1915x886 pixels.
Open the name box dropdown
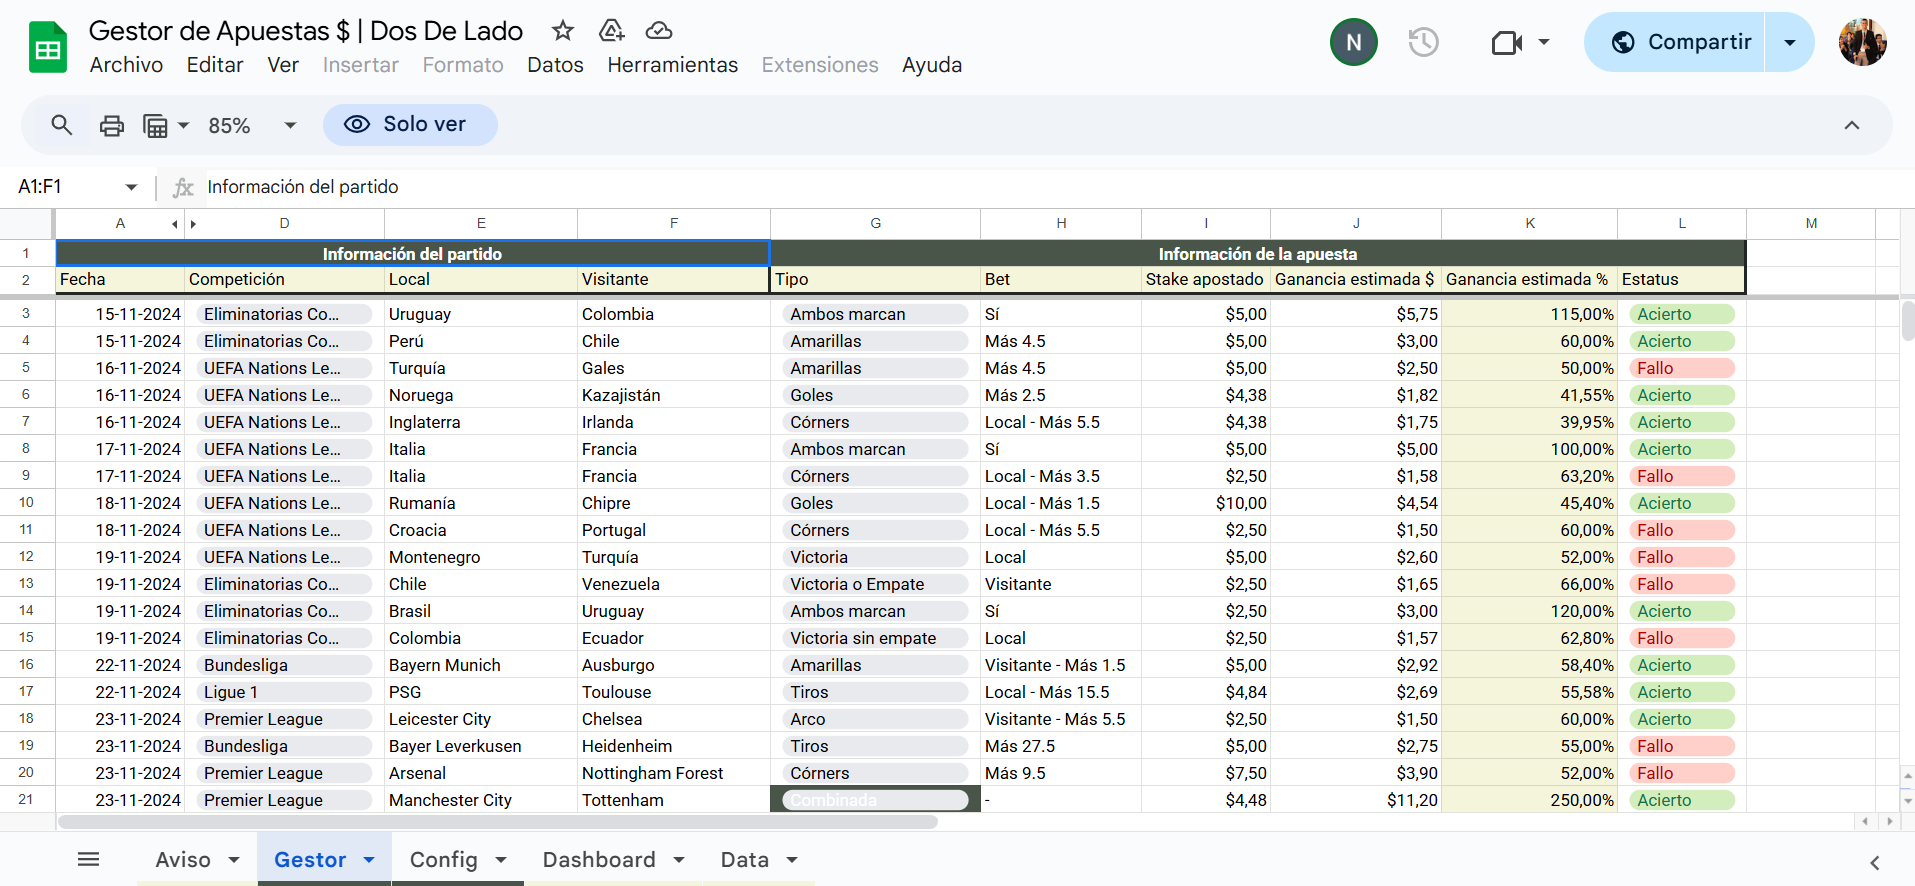pyautogui.click(x=131, y=187)
